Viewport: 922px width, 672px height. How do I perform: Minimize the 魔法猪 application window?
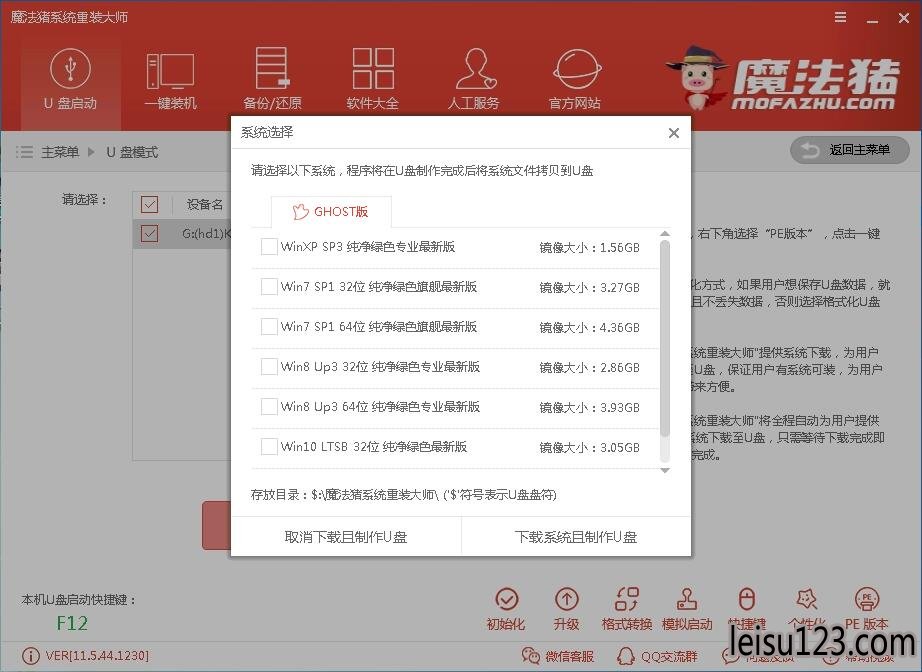pos(873,19)
